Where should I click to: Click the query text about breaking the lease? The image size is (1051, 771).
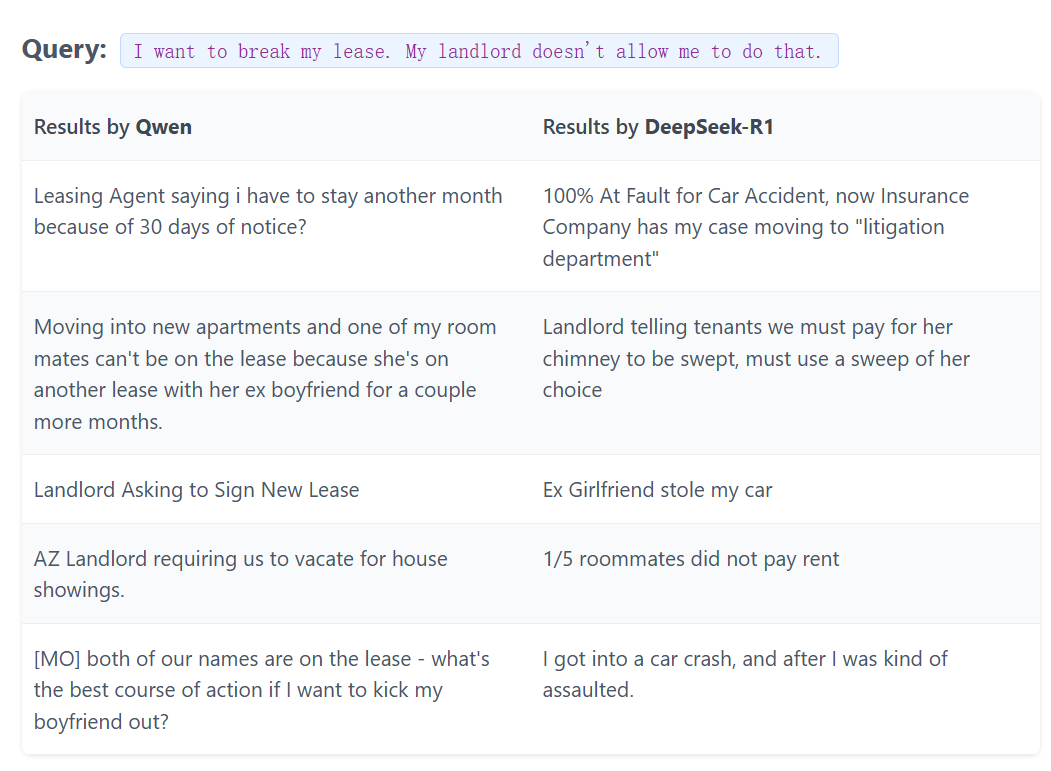pyautogui.click(x=479, y=51)
